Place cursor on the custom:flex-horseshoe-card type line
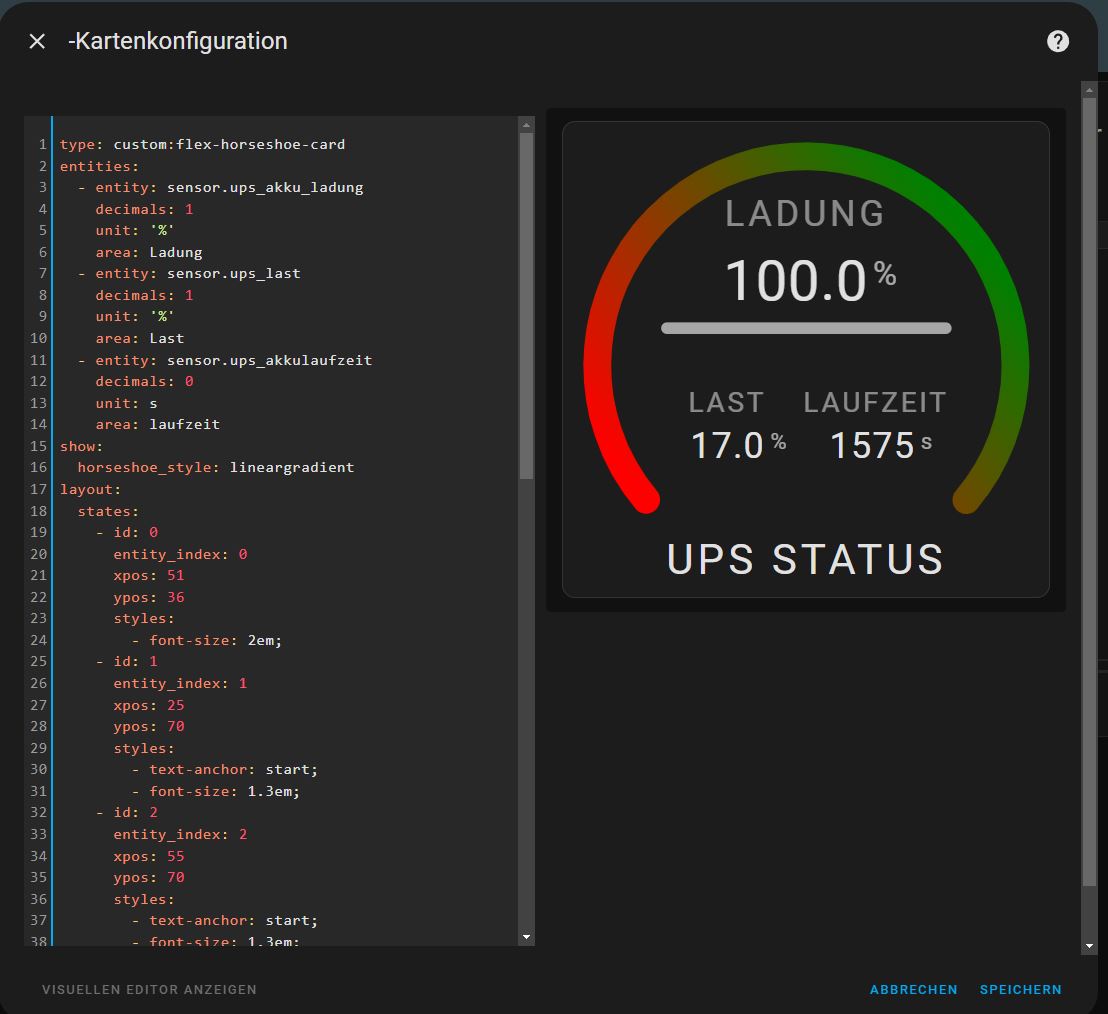 click(x=228, y=144)
